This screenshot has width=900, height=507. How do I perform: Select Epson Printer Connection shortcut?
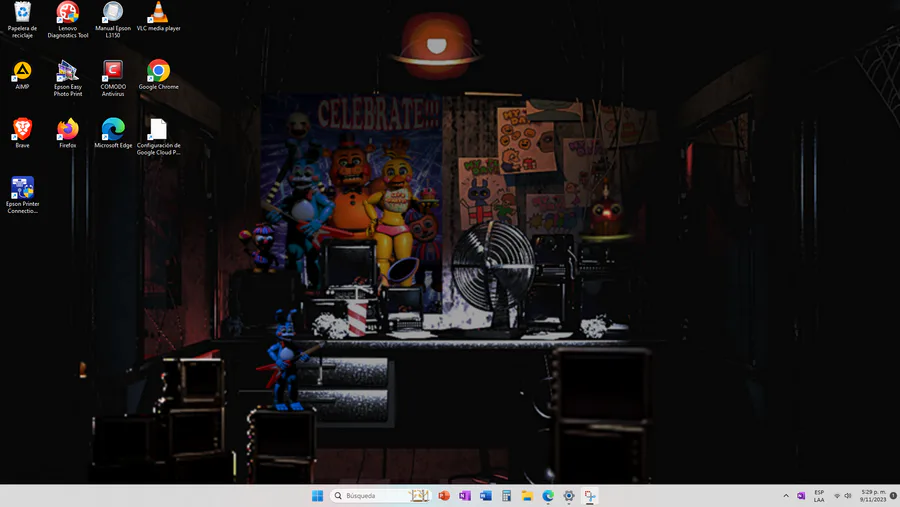[x=22, y=195]
